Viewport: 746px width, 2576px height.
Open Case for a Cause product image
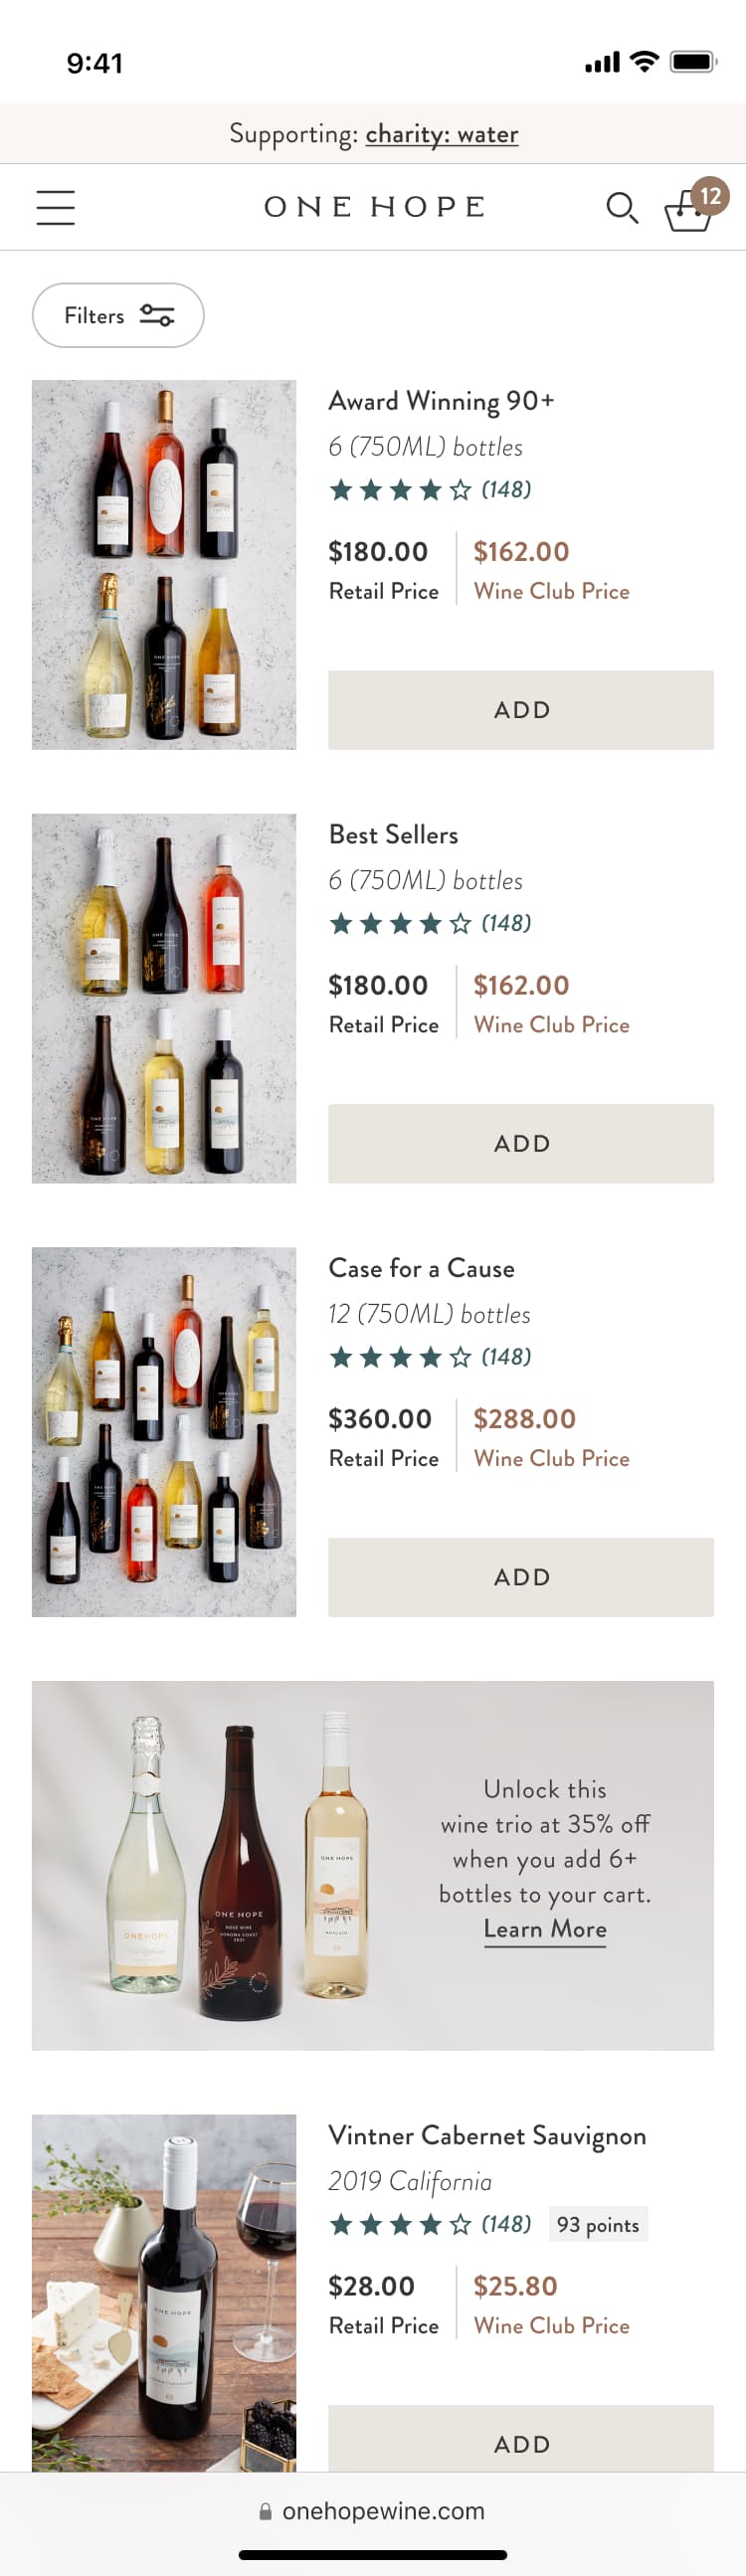[x=164, y=1432]
